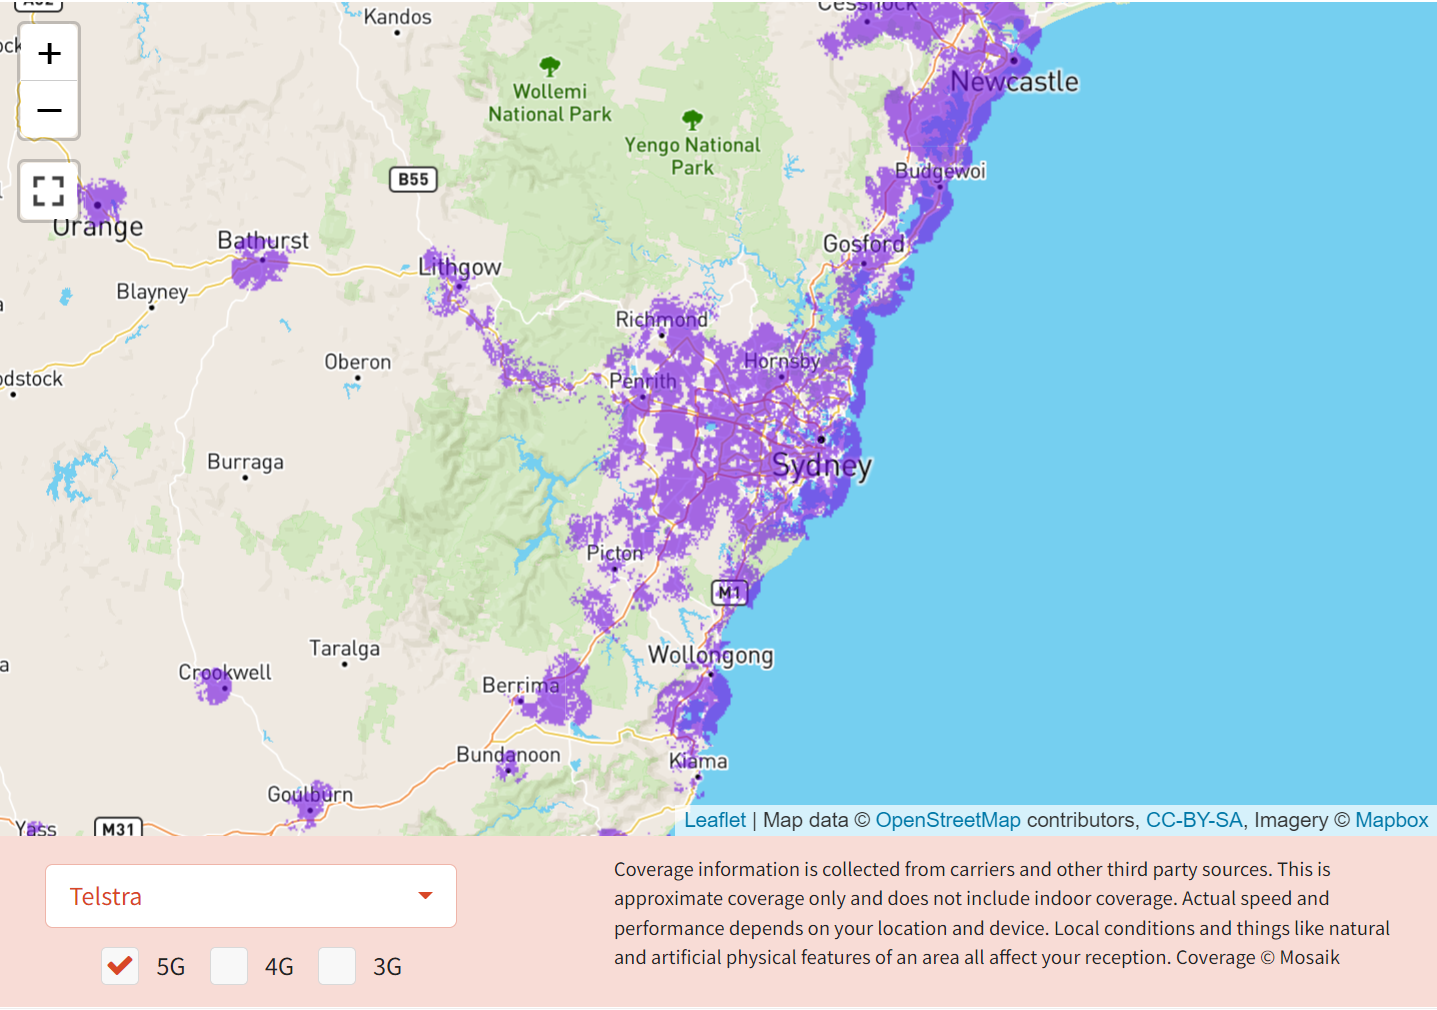Click the Budgewoi town label

pos(940,171)
